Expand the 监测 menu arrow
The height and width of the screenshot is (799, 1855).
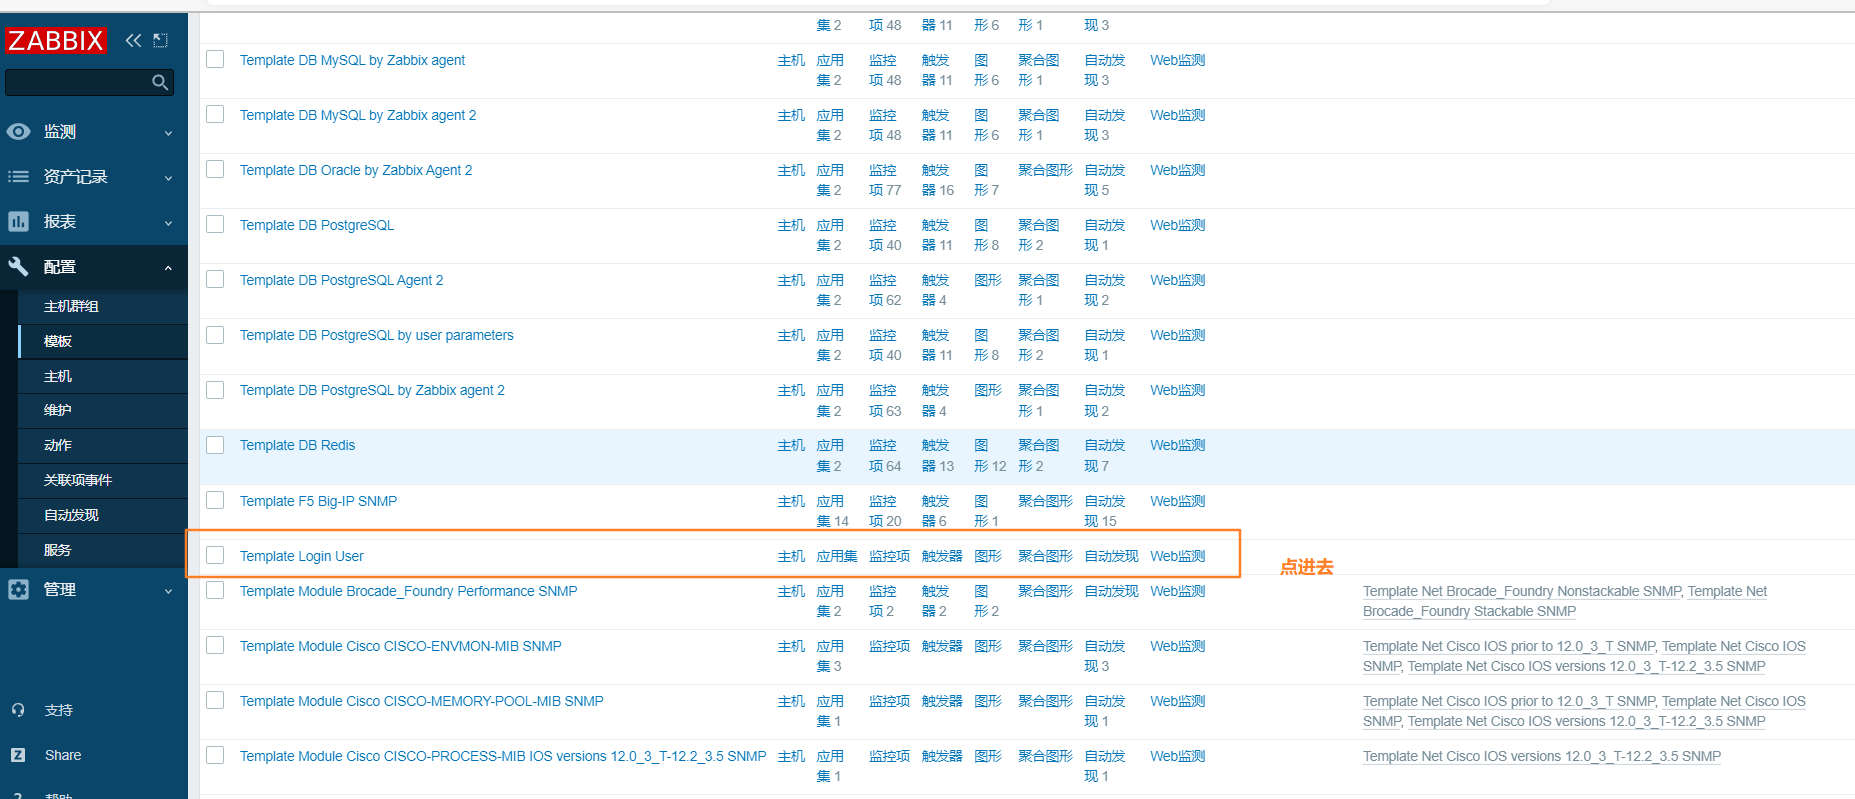coord(168,133)
